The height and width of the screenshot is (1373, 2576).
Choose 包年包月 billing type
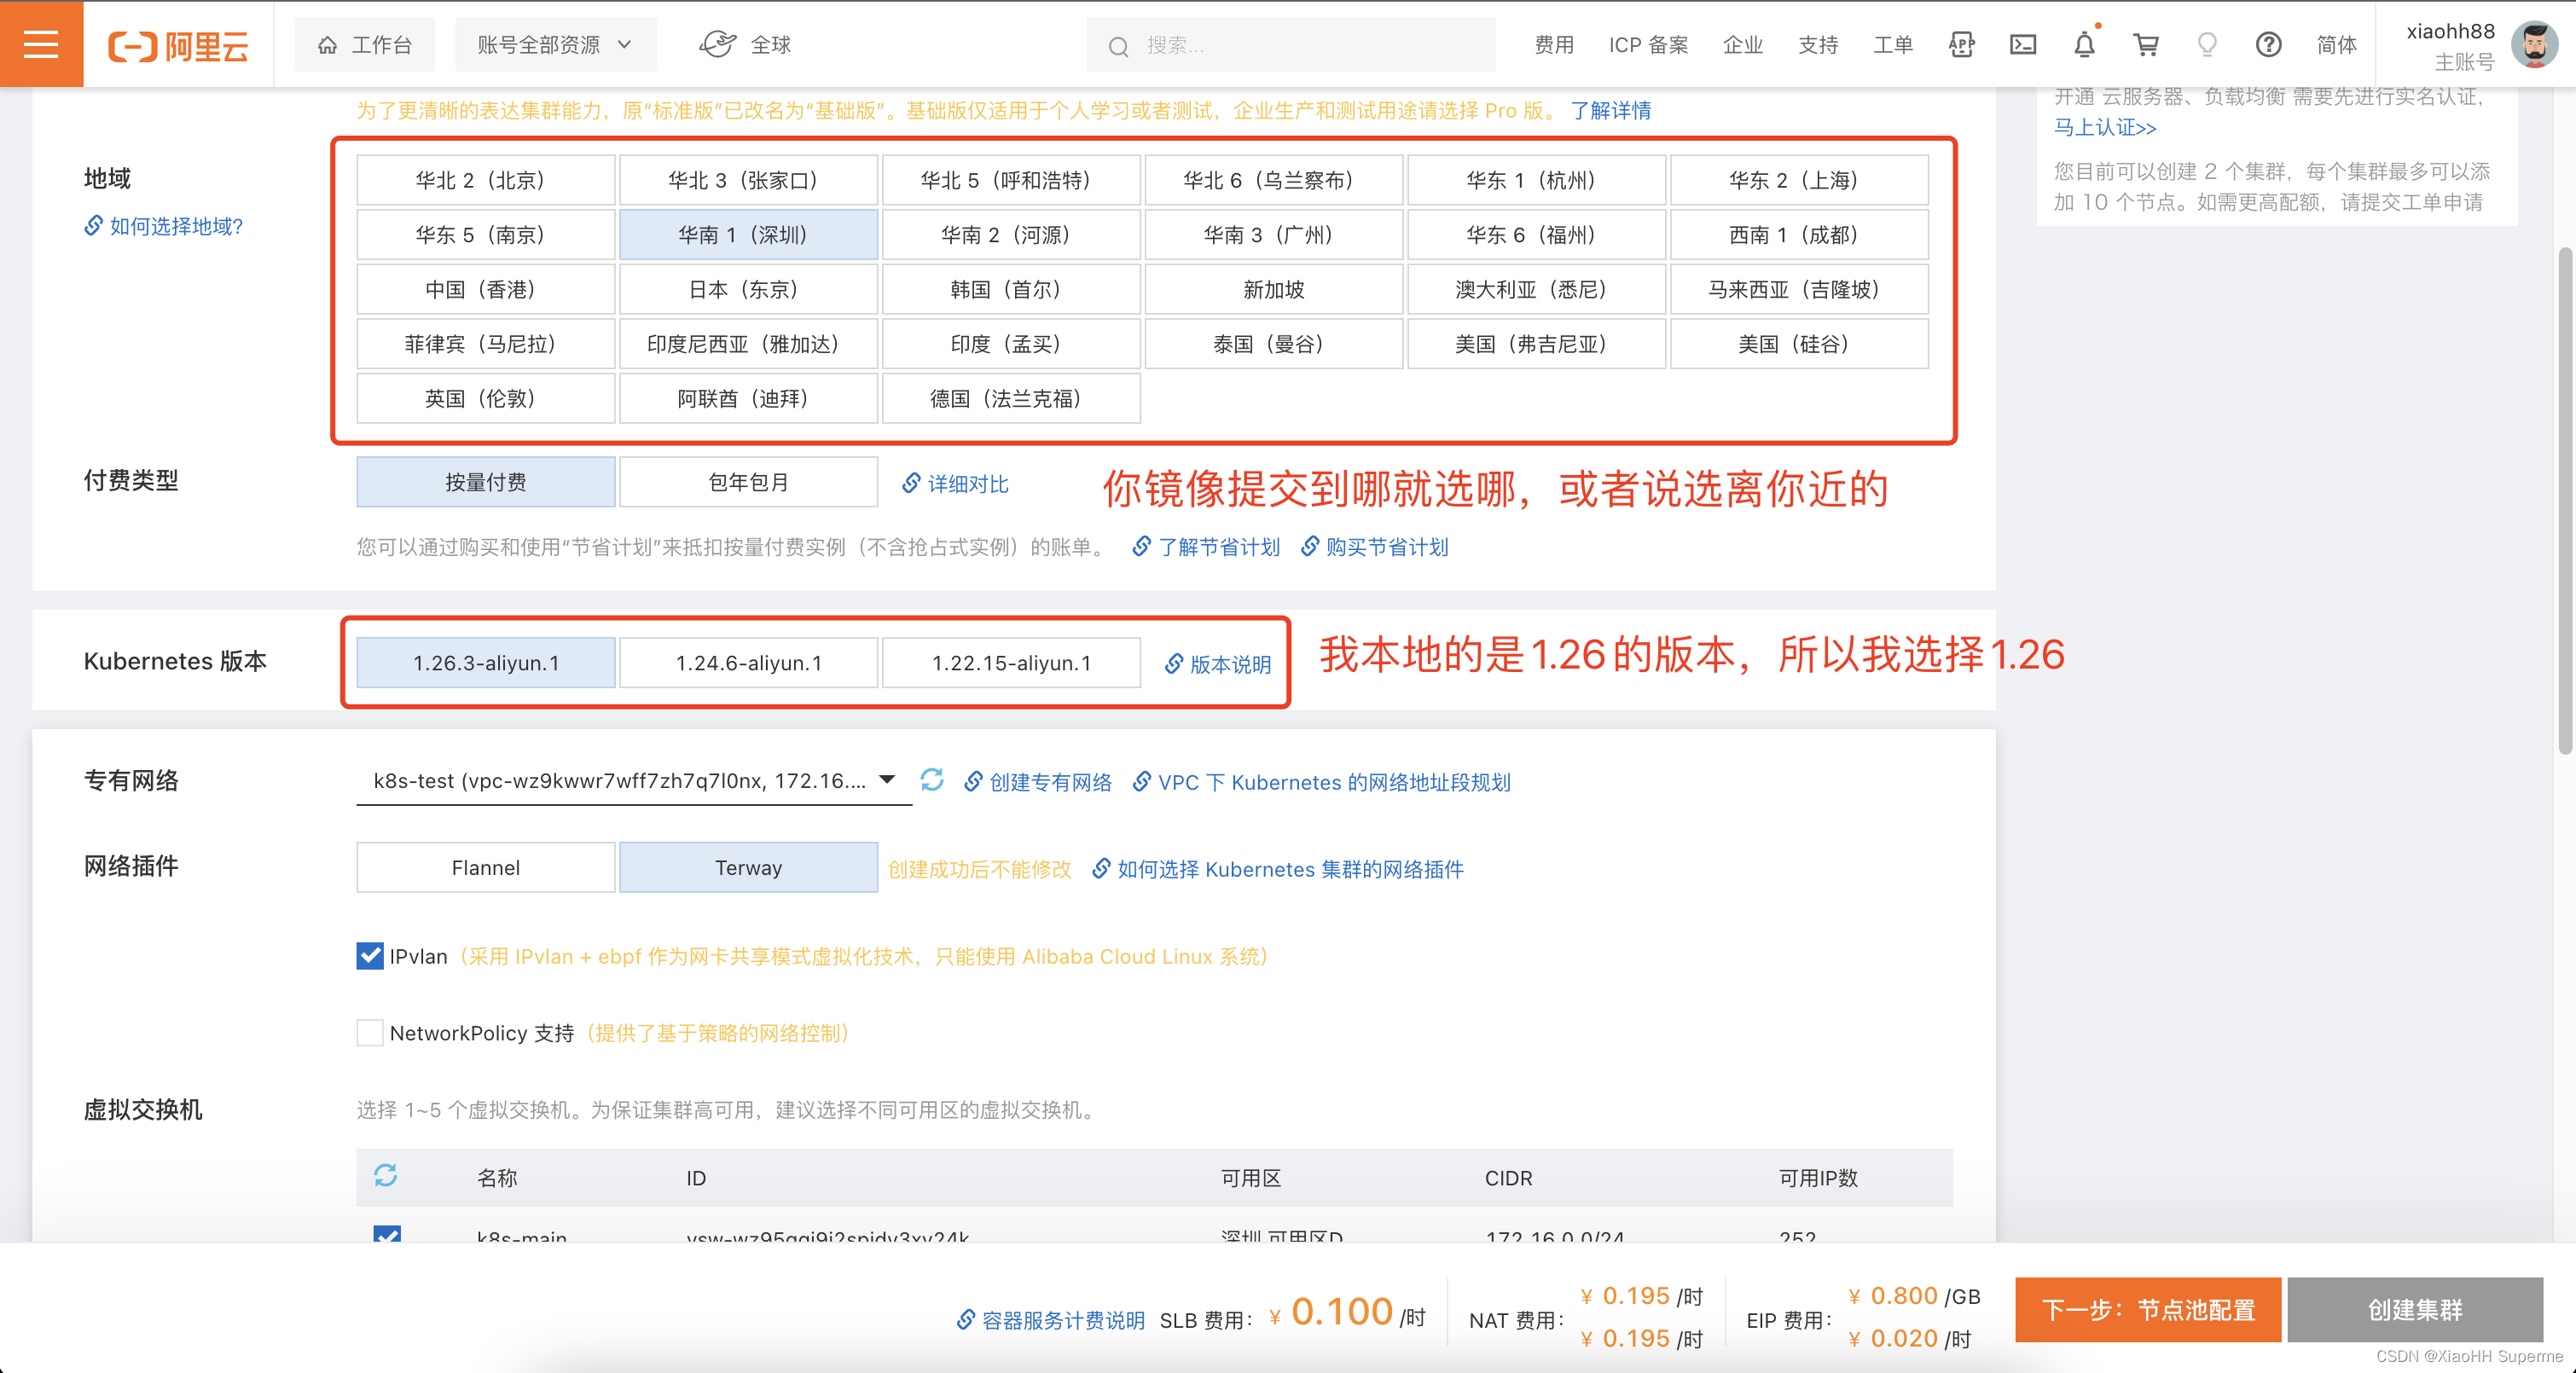coord(748,482)
